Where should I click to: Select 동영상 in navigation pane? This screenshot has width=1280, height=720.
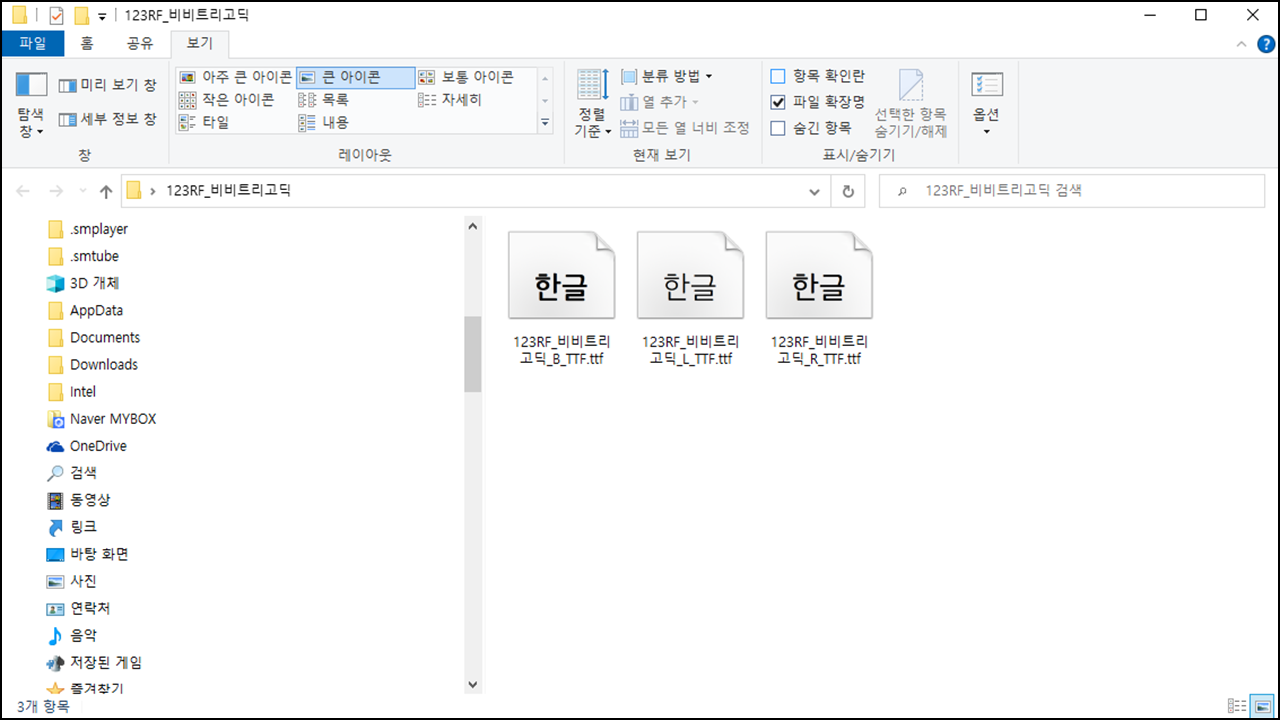point(90,499)
